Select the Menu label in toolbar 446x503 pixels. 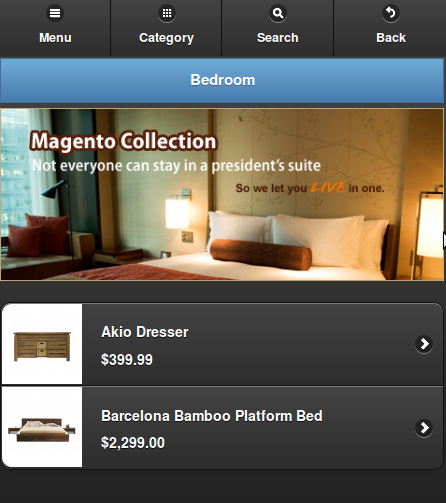point(55,38)
